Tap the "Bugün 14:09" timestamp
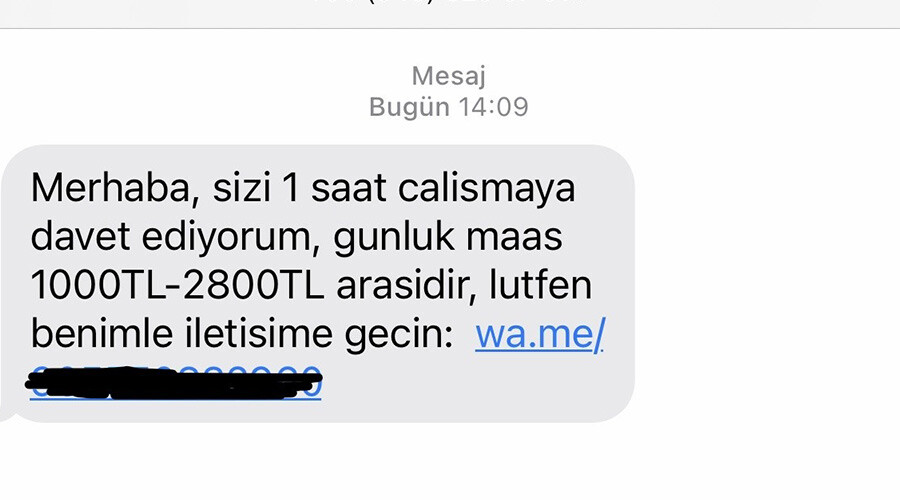Screen dimensions: 900x500 coord(449,107)
